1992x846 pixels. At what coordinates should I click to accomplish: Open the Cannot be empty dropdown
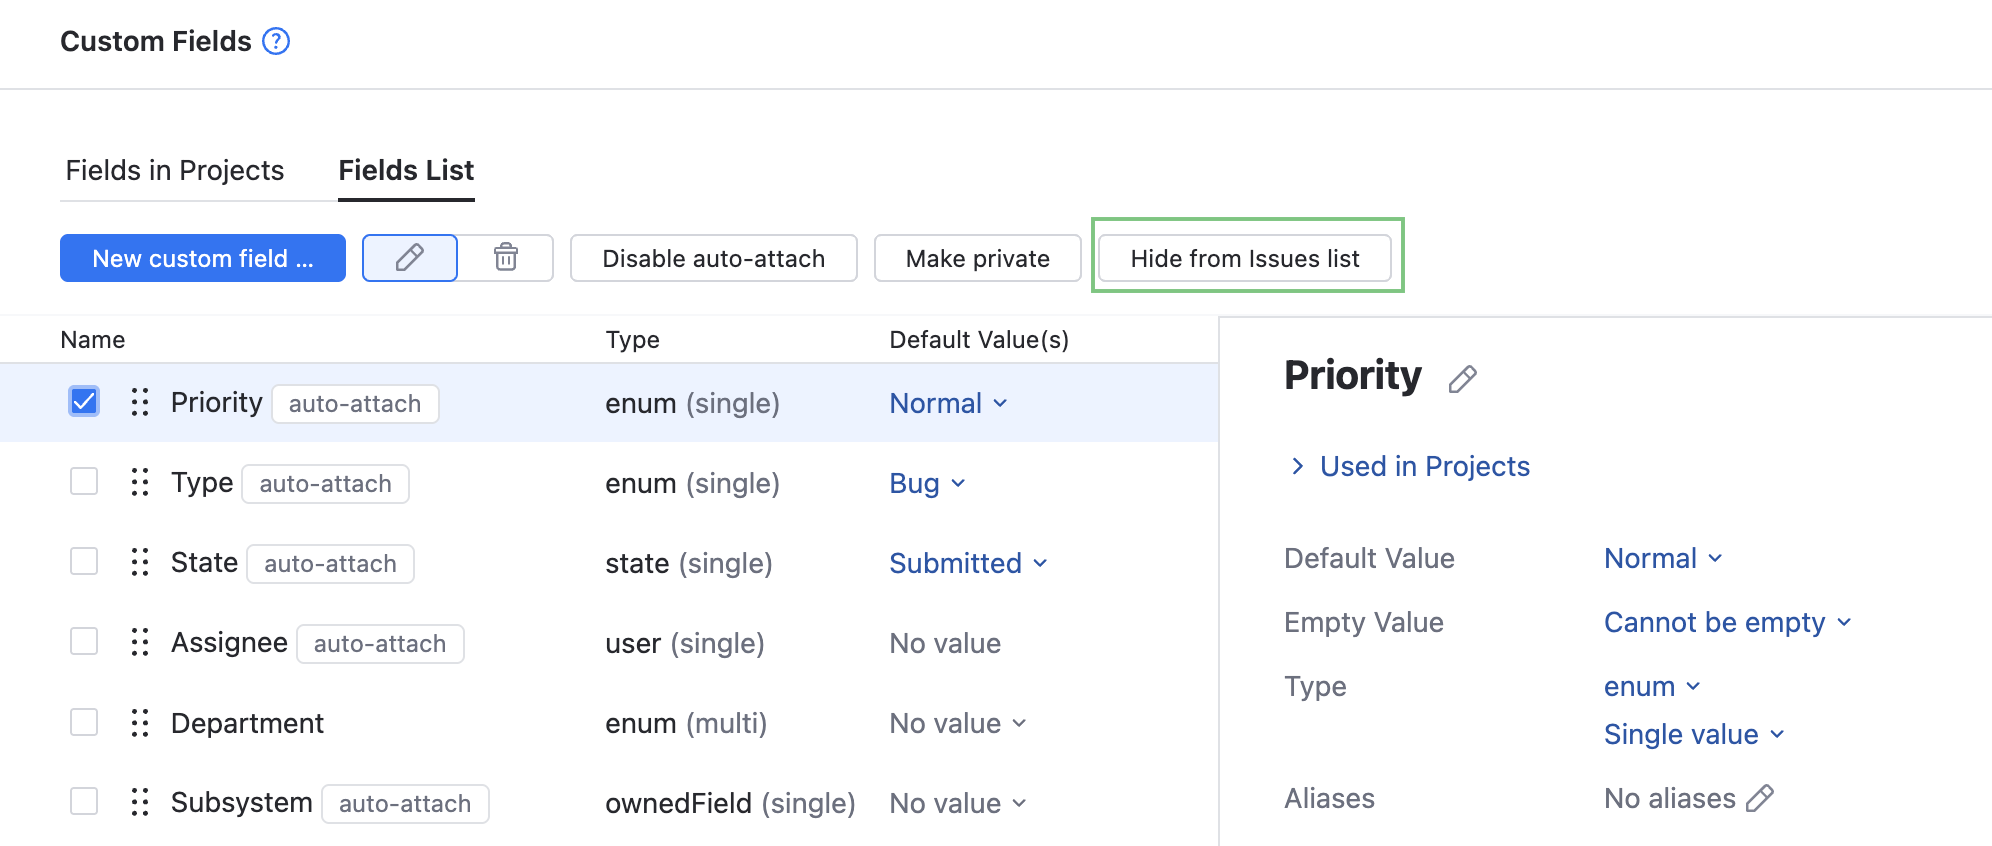(x=1727, y=623)
